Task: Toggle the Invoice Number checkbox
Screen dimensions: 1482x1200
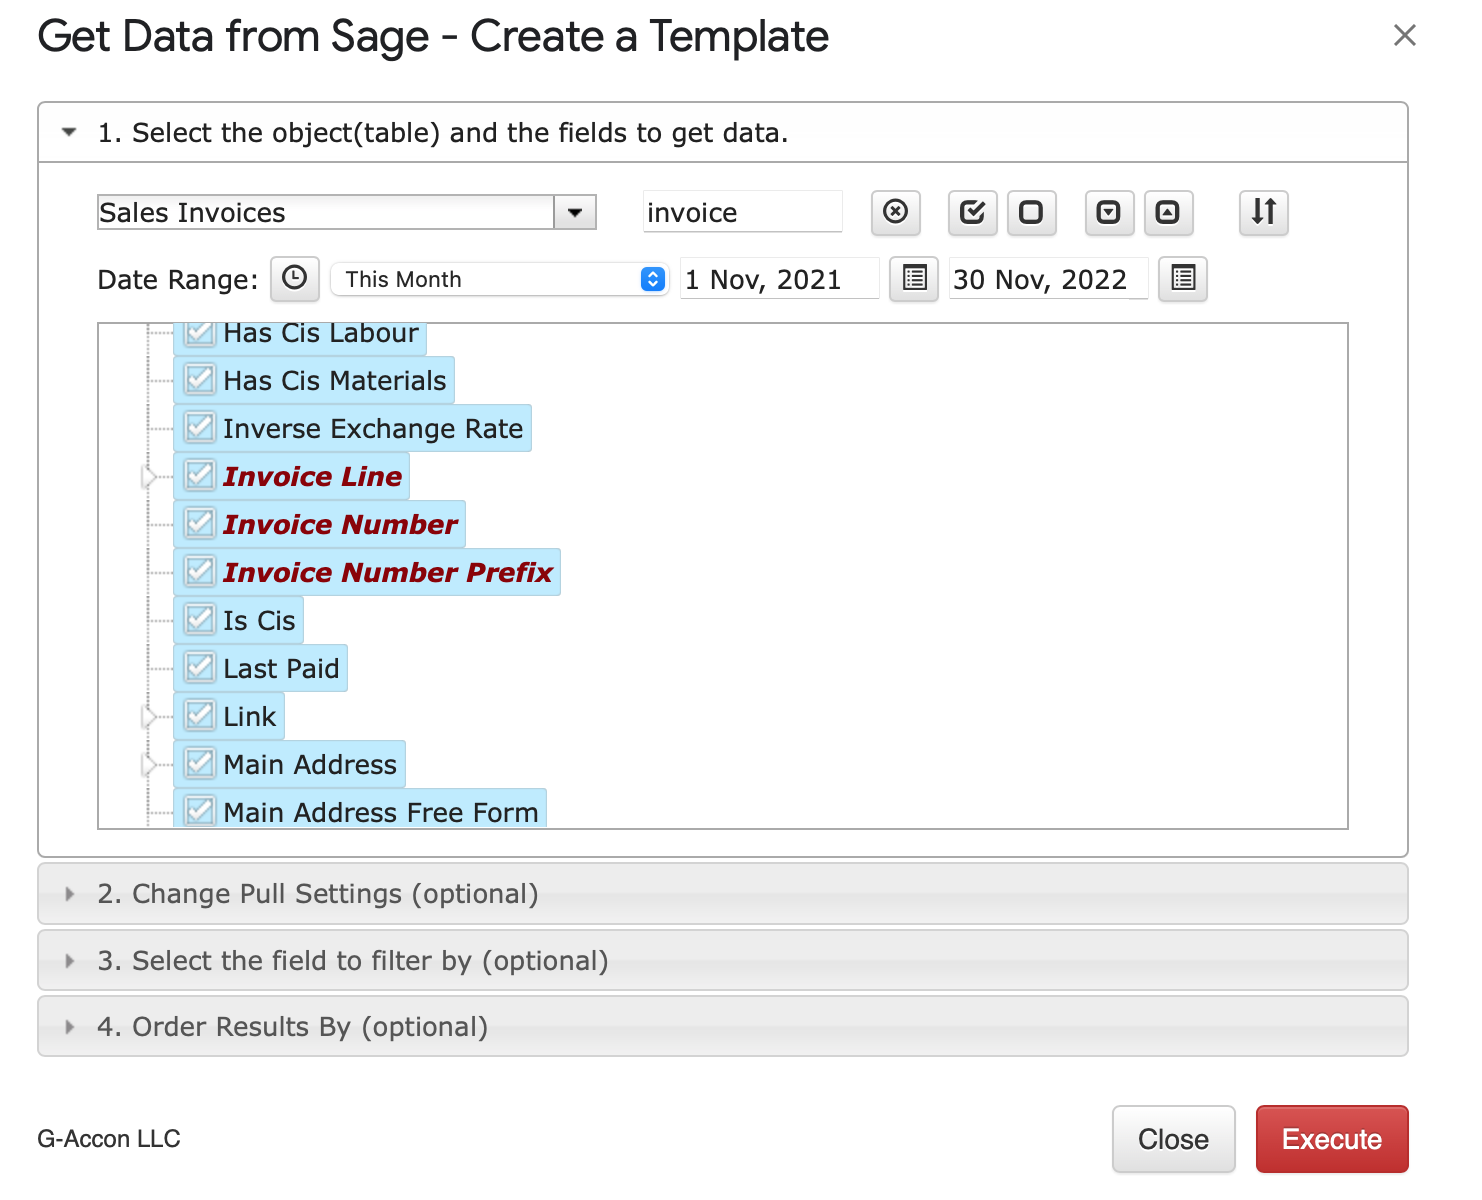Action: (200, 524)
